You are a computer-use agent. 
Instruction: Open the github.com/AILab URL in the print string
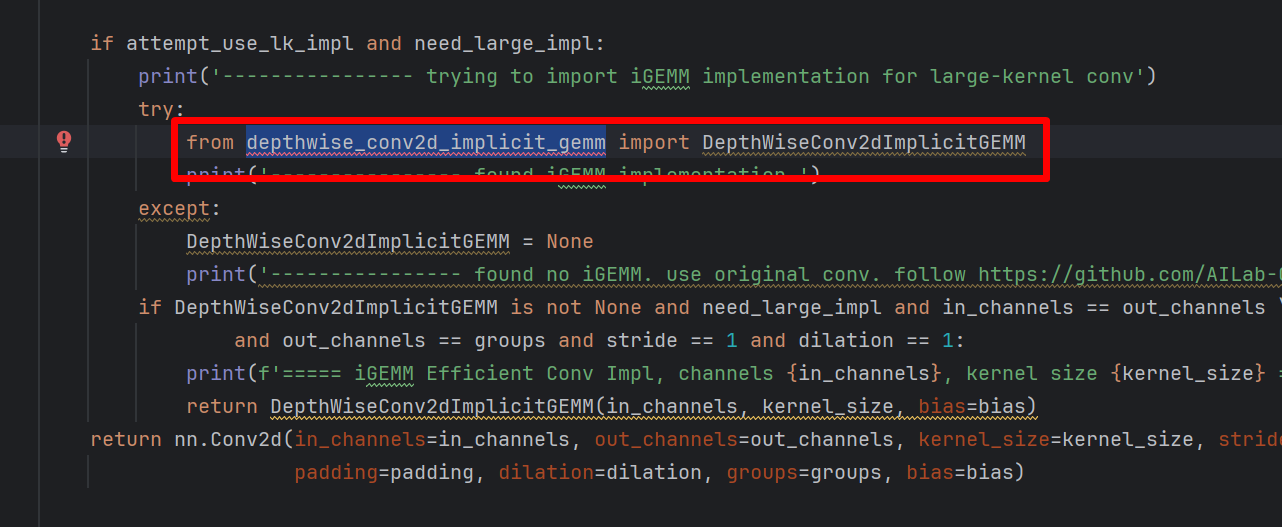click(1129, 274)
